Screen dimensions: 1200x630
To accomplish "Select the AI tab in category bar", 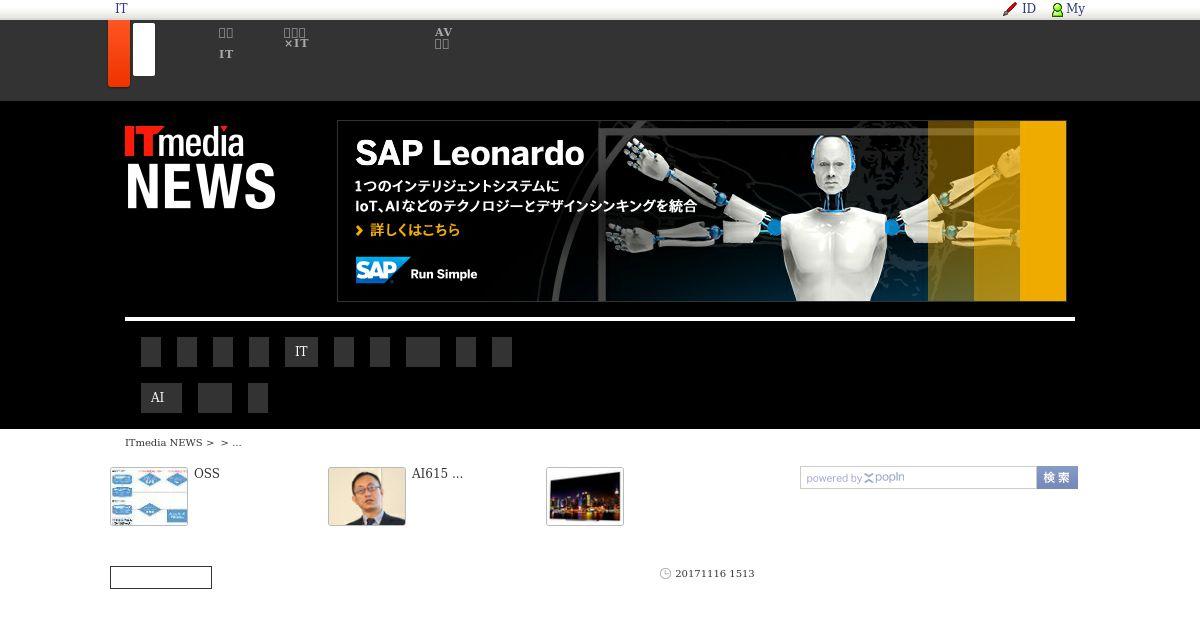I will coord(161,398).
